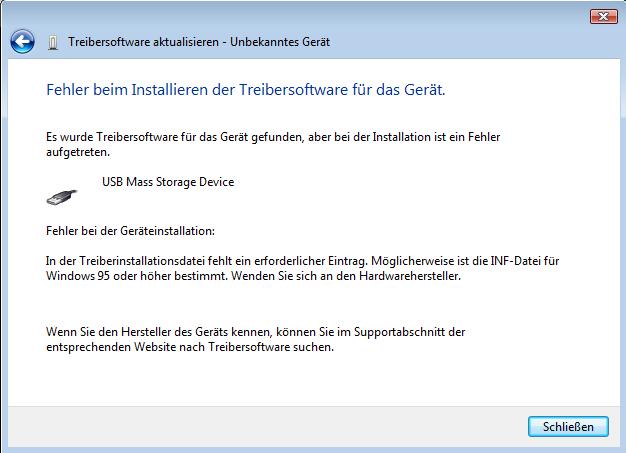Click the 'USB Mass Storage Device' label
This screenshot has width=626, height=453.
click(168, 182)
